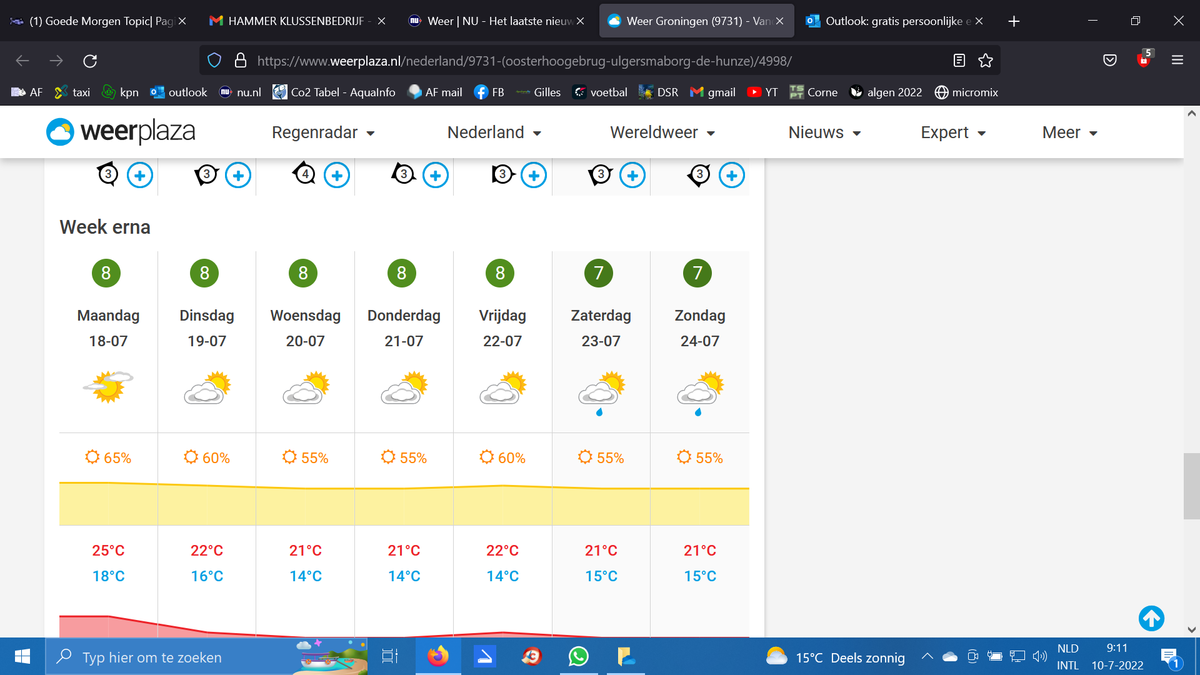Click the weerplaza logo
Screen dimensions: 1200x675
pyautogui.click(x=121, y=131)
